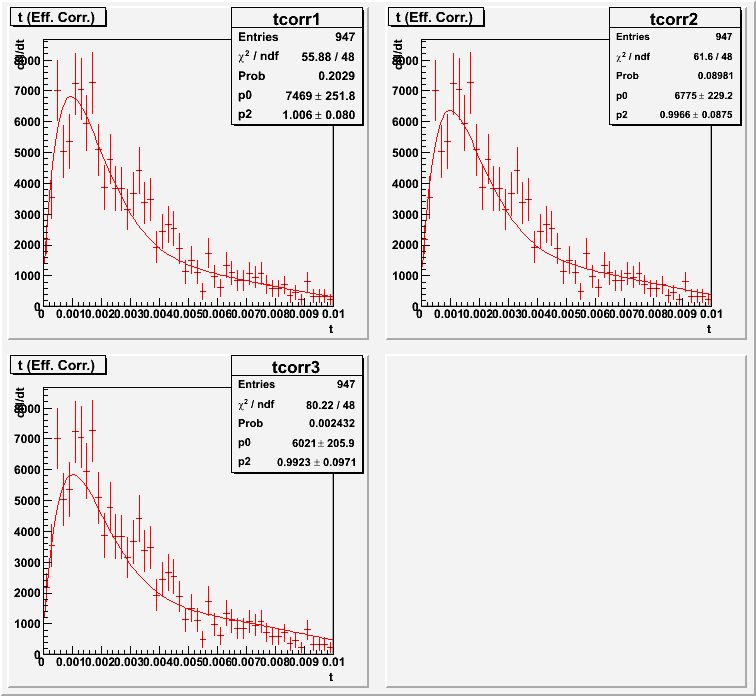Image resolution: width=756 pixels, height=696 pixels.
Task: Click the tcorr1 stats box header
Action: [x=295, y=18]
